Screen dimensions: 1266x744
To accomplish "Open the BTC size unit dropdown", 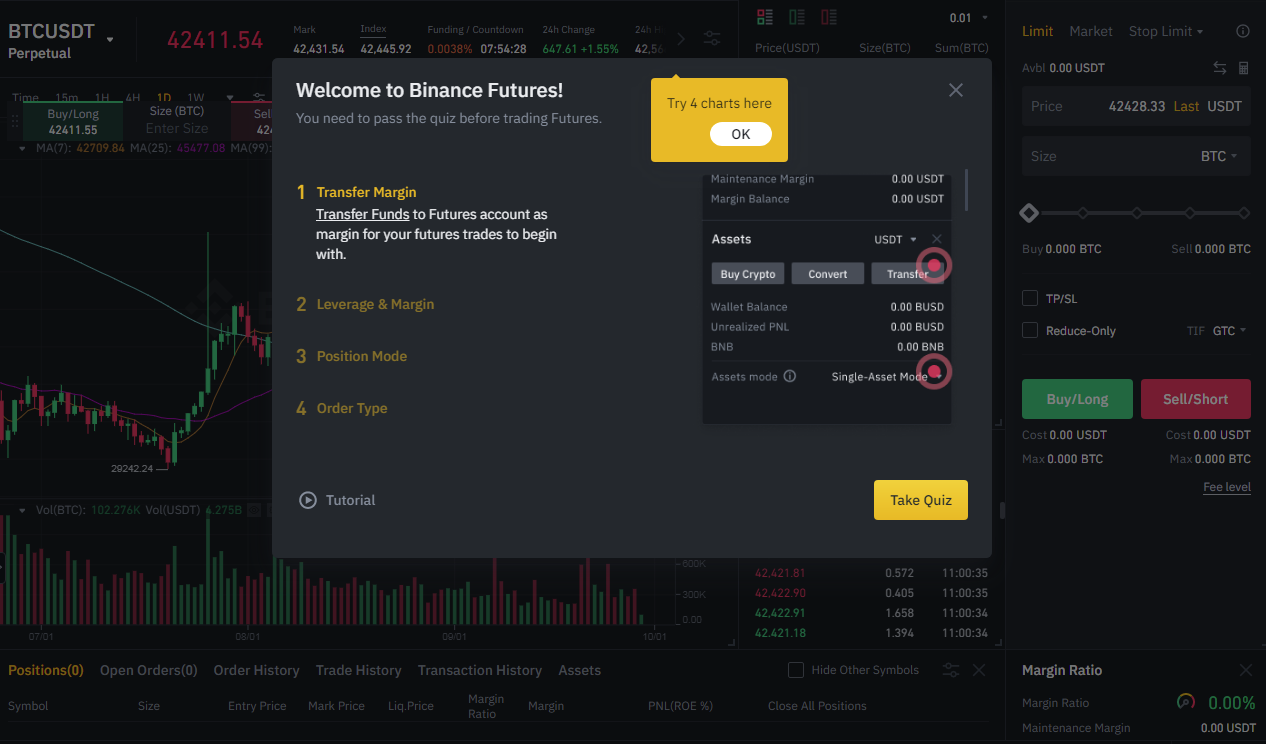I will pos(1219,156).
